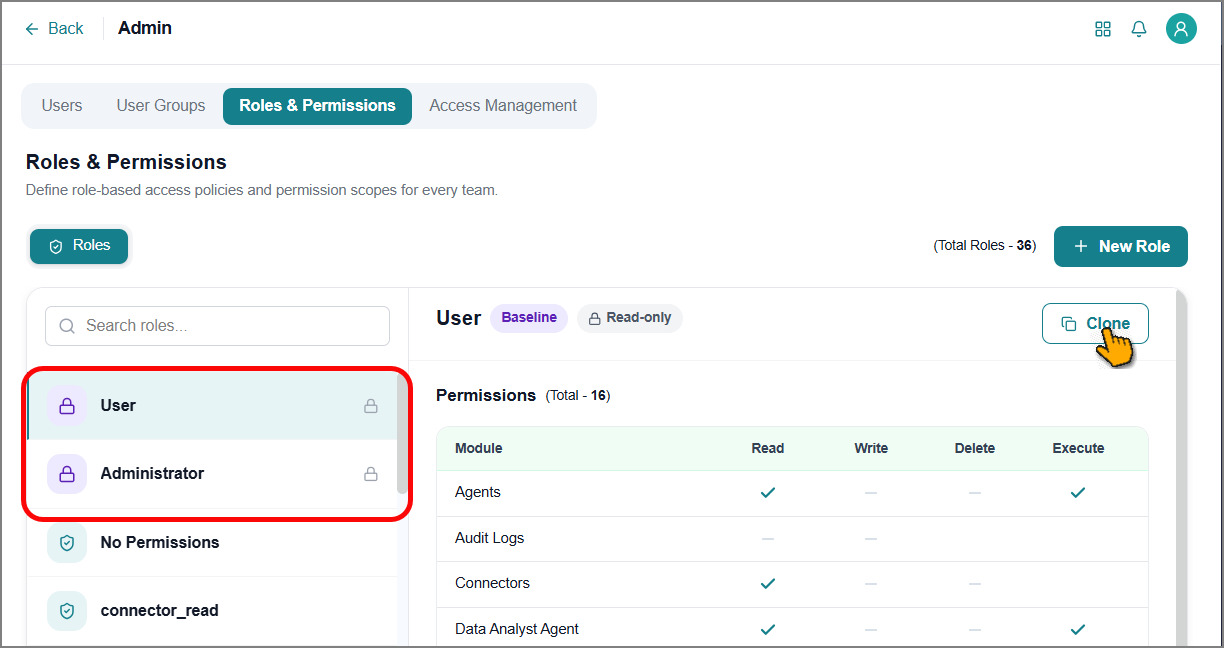Select the Roles & Permissions tab

(x=317, y=106)
